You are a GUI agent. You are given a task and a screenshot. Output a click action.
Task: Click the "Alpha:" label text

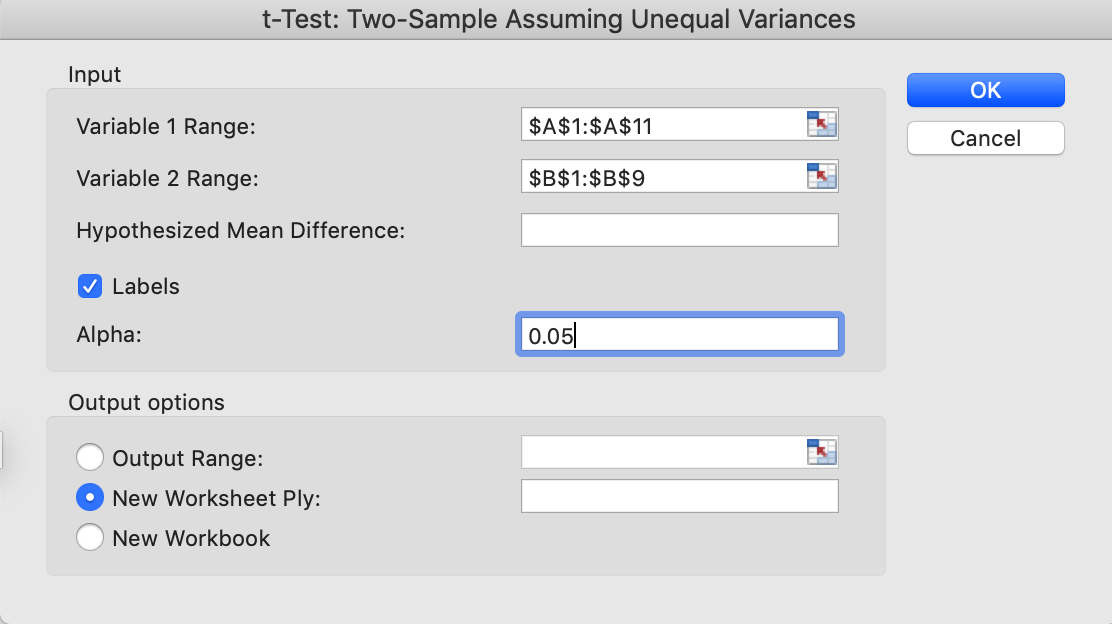click(x=109, y=335)
